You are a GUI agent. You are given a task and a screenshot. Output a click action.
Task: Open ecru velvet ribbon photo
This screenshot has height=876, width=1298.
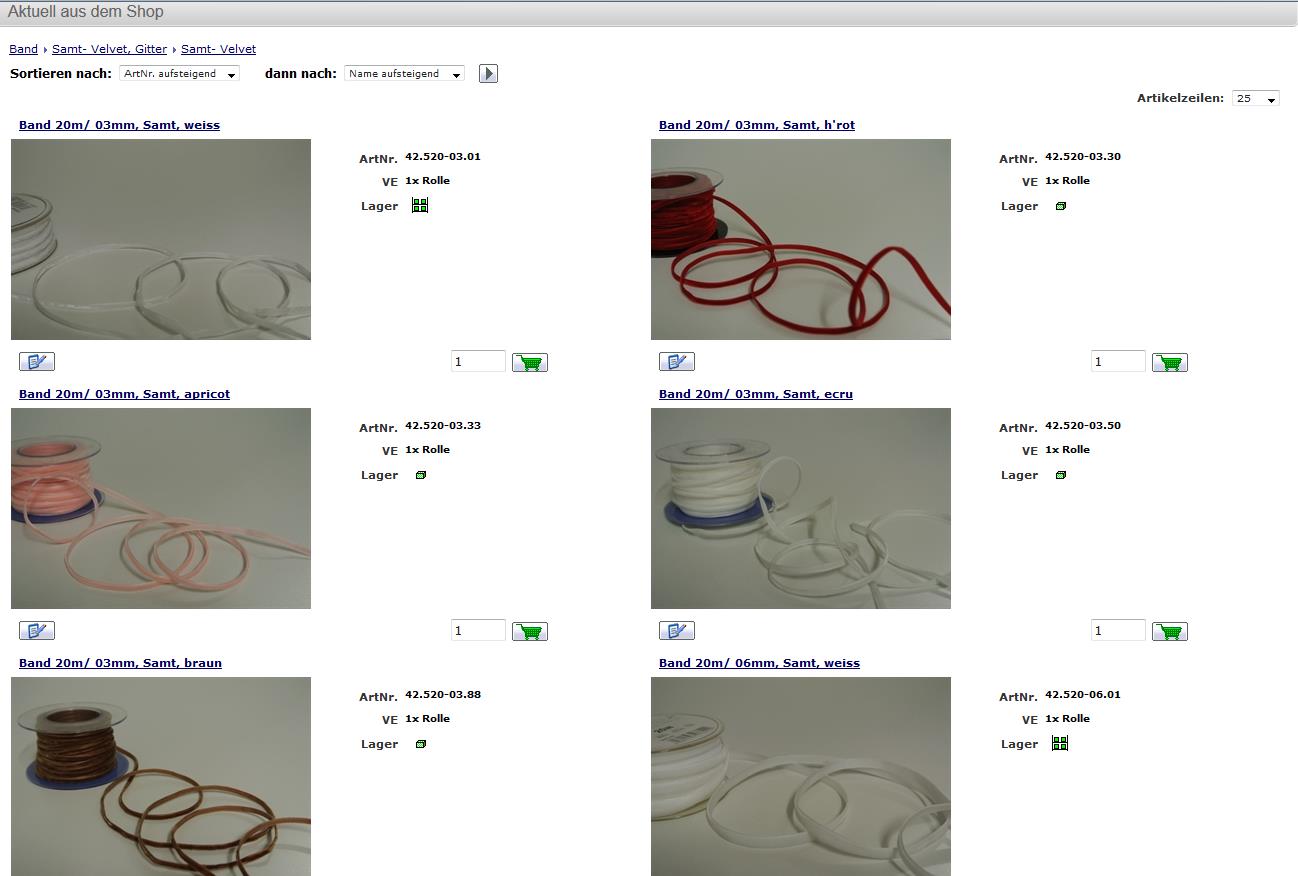(x=801, y=508)
